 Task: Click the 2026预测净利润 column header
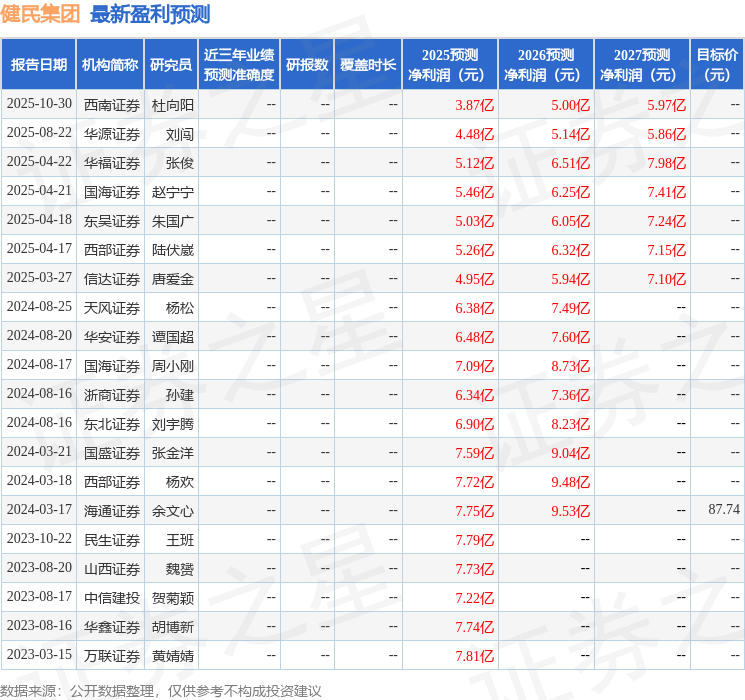coord(546,65)
